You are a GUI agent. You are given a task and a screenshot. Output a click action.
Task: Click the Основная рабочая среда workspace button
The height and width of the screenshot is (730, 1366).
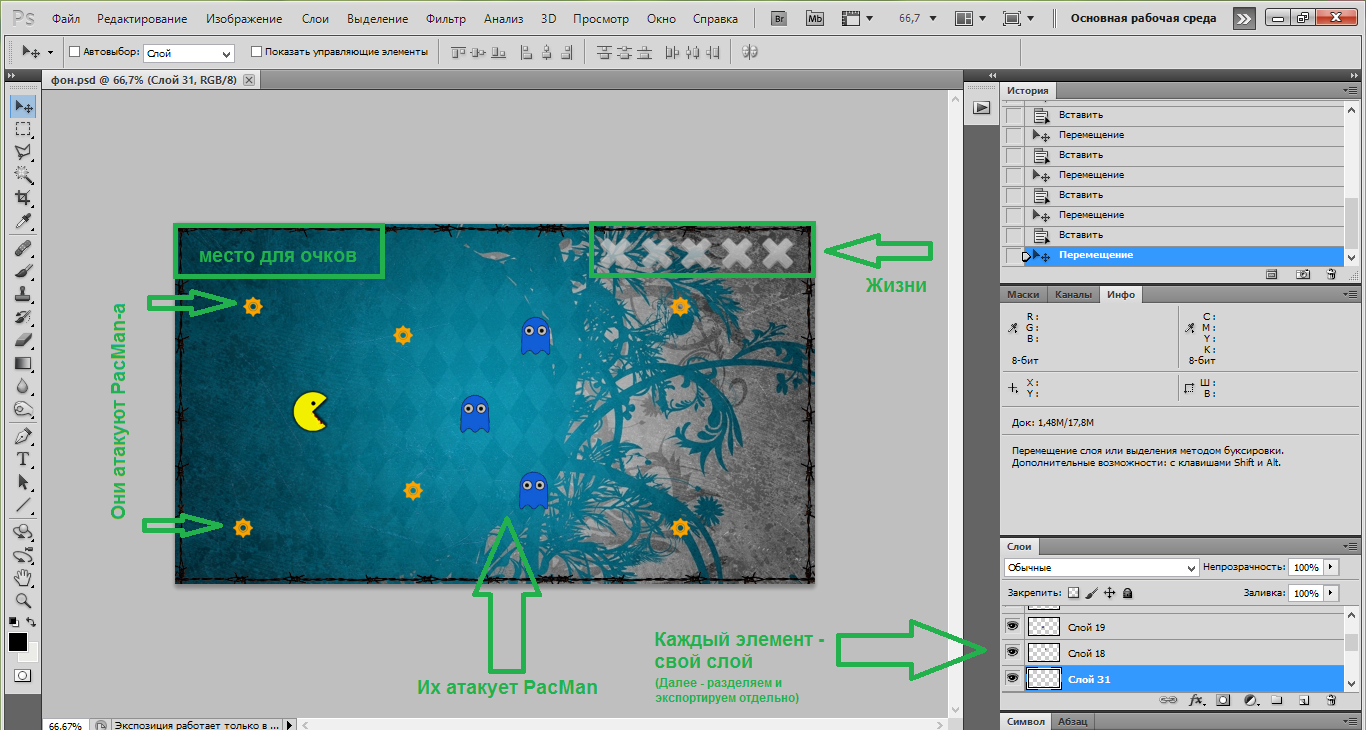[1143, 18]
